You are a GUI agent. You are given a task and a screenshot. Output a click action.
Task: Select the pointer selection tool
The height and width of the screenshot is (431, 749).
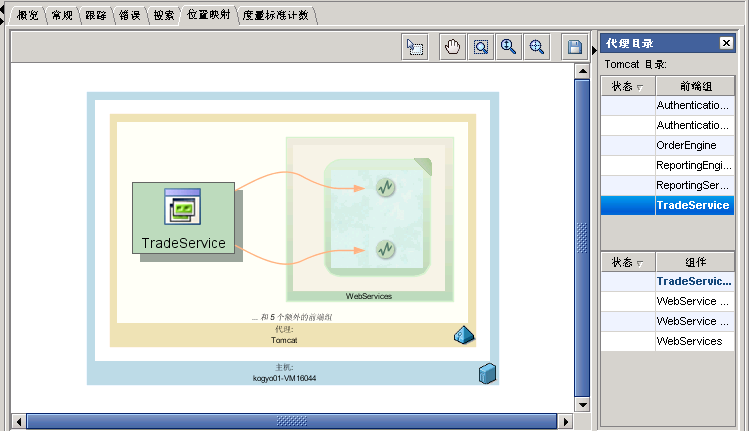tap(415, 47)
